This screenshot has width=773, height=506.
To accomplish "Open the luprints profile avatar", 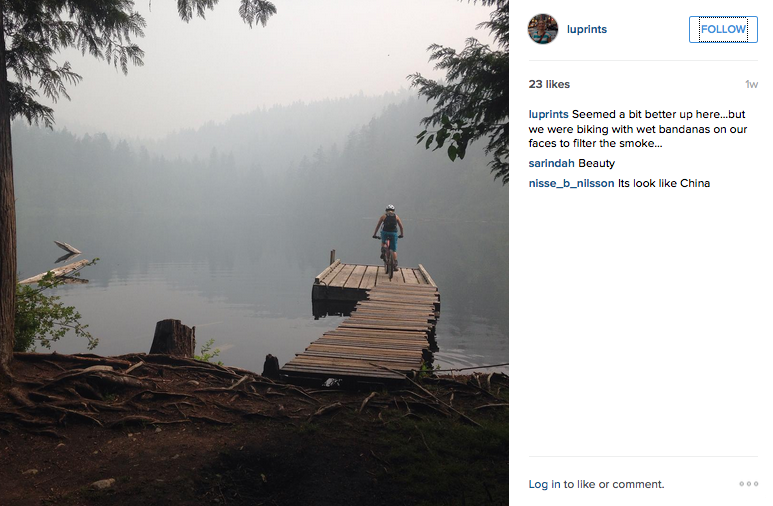I will (x=543, y=29).
